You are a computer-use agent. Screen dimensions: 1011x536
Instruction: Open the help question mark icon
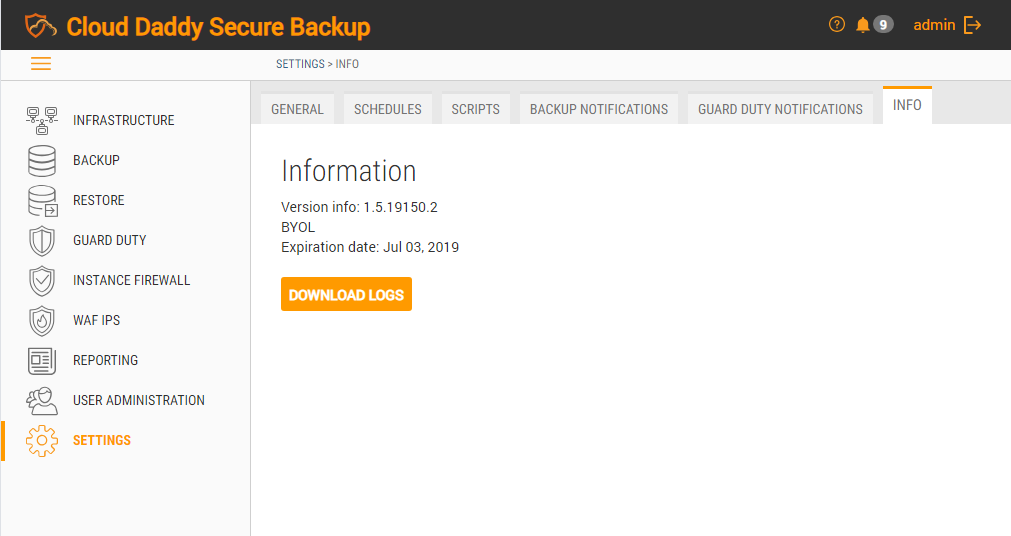(x=836, y=25)
